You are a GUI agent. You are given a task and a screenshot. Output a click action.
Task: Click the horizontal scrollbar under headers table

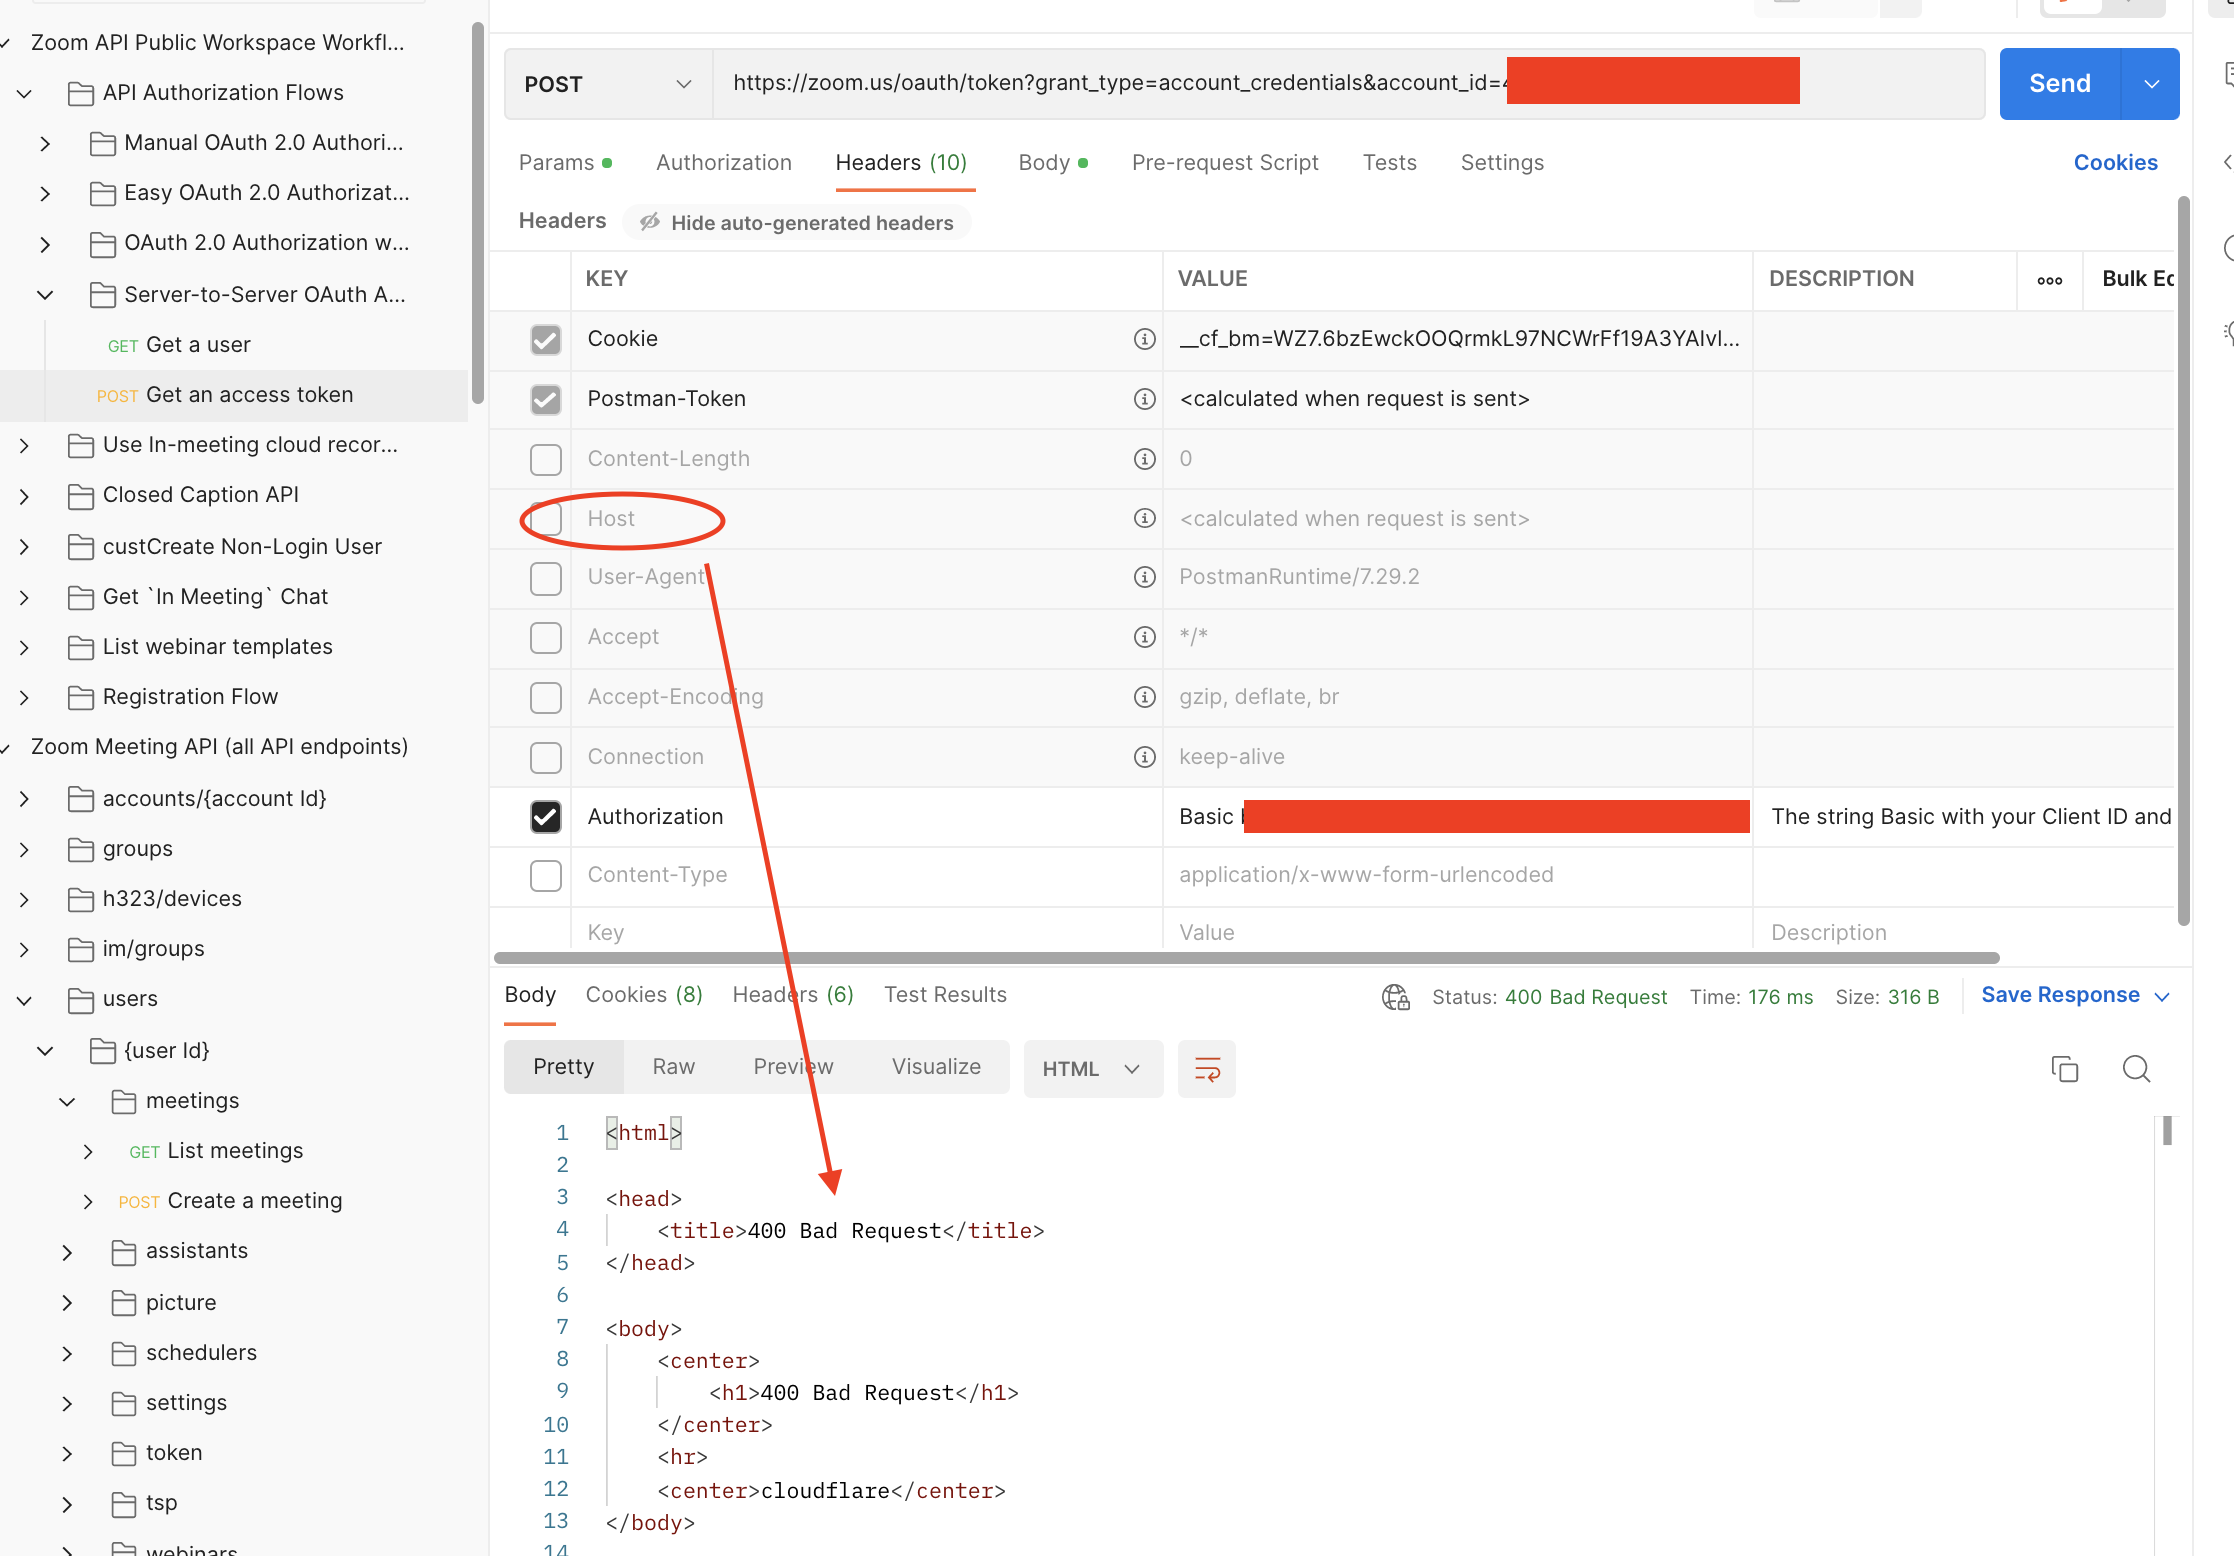click(1247, 958)
